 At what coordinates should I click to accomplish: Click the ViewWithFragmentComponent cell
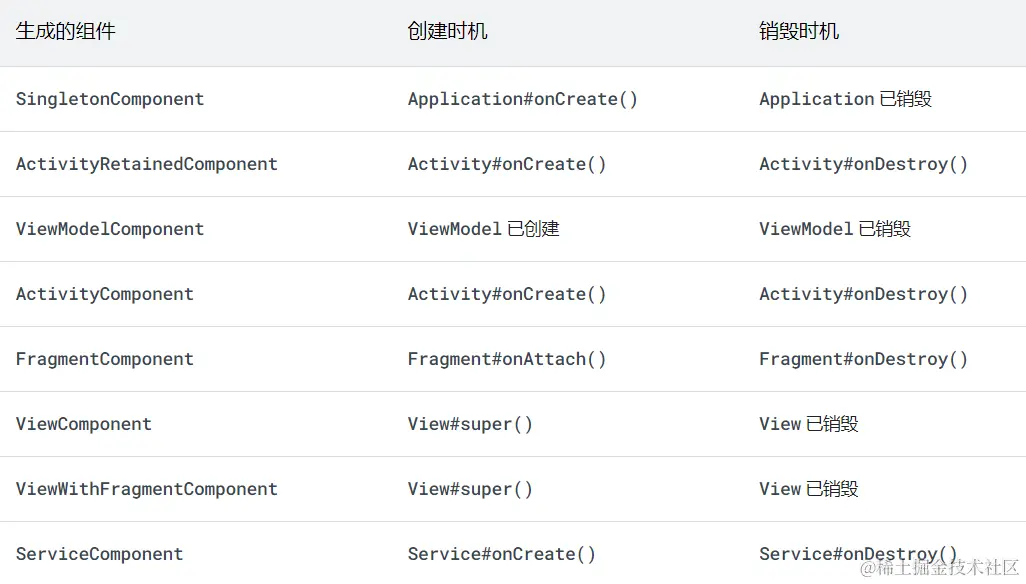(x=147, y=489)
